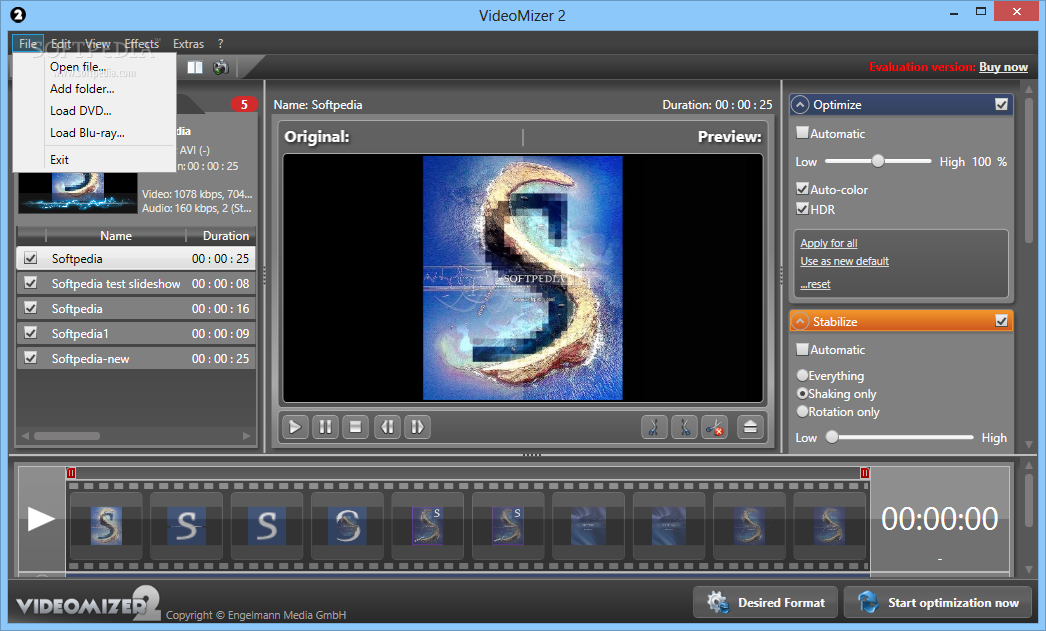Choose Load Blu-ray... menu entry

pos(94,133)
